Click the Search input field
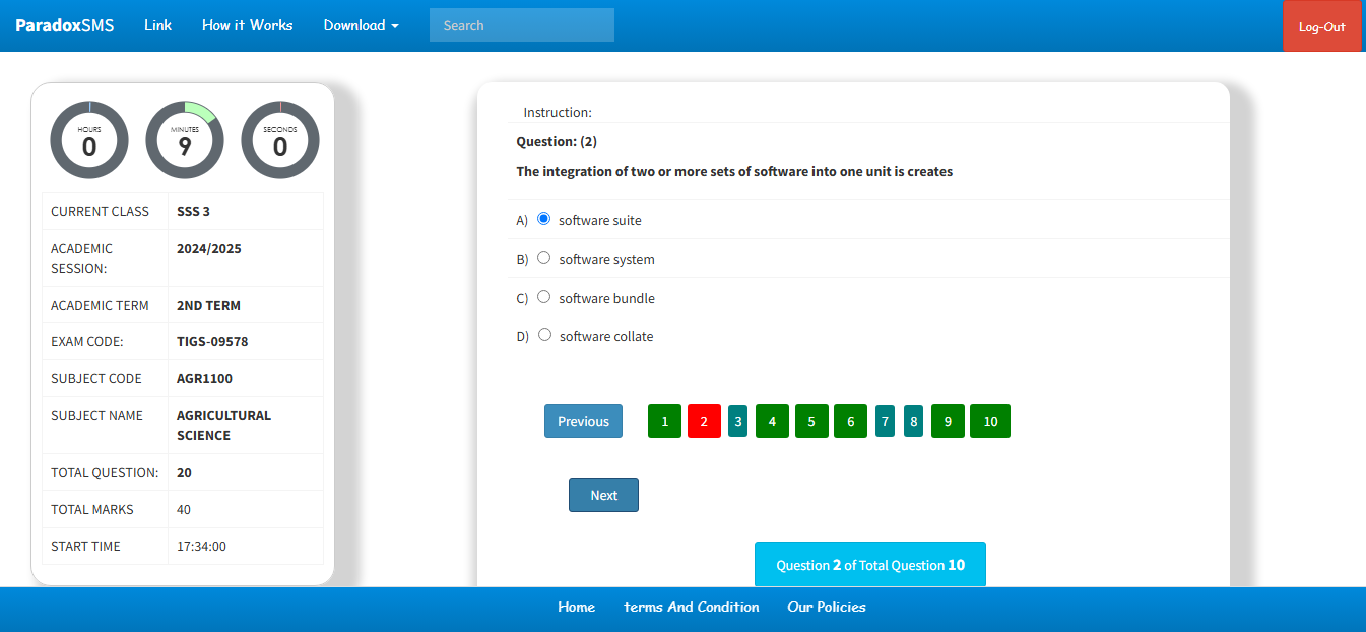The image size is (1366, 632). pyautogui.click(x=521, y=25)
